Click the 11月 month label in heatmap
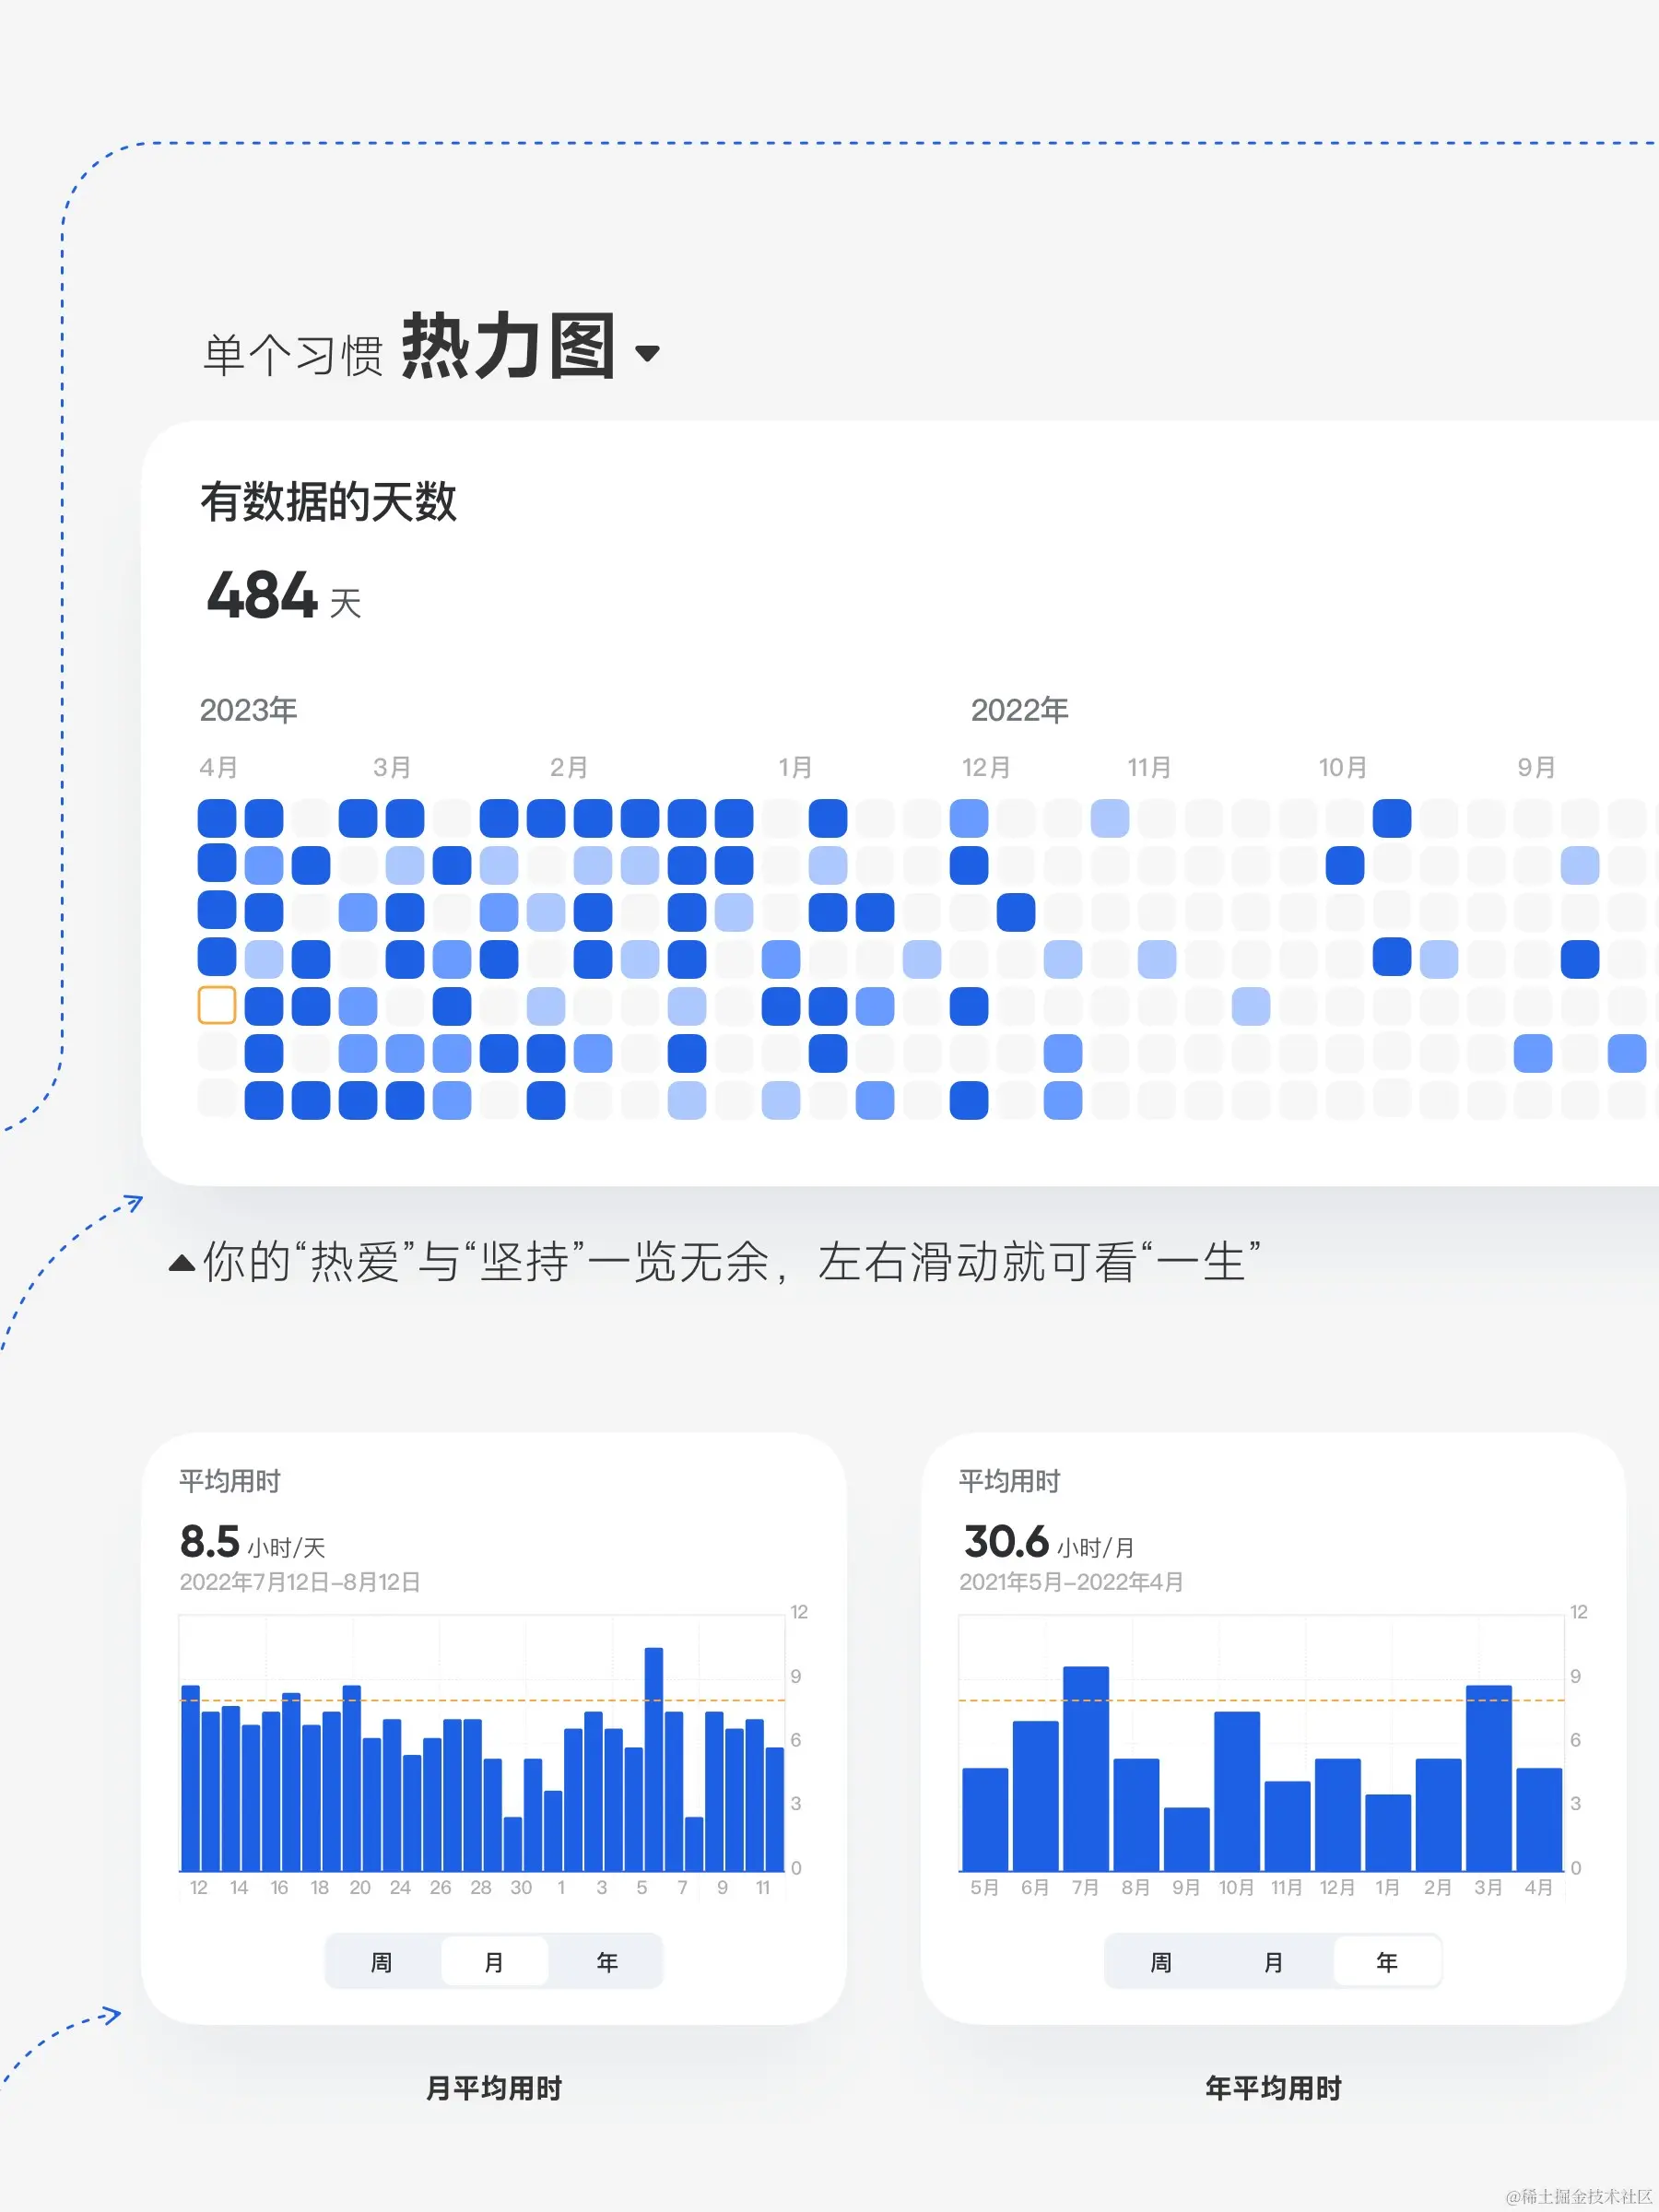Viewport: 1659px width, 2212px height. tap(1149, 767)
